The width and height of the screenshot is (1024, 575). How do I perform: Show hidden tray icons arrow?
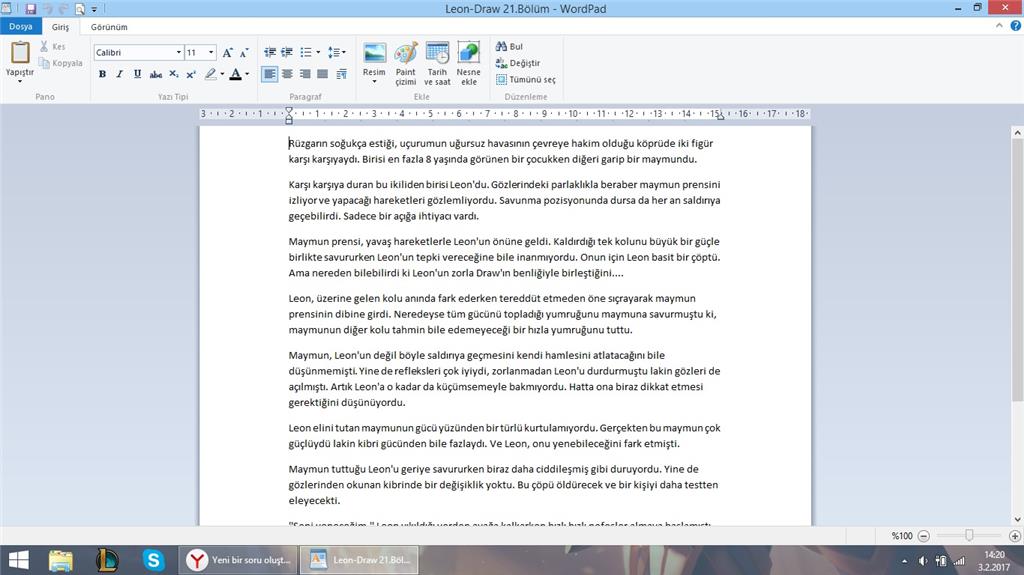904,561
